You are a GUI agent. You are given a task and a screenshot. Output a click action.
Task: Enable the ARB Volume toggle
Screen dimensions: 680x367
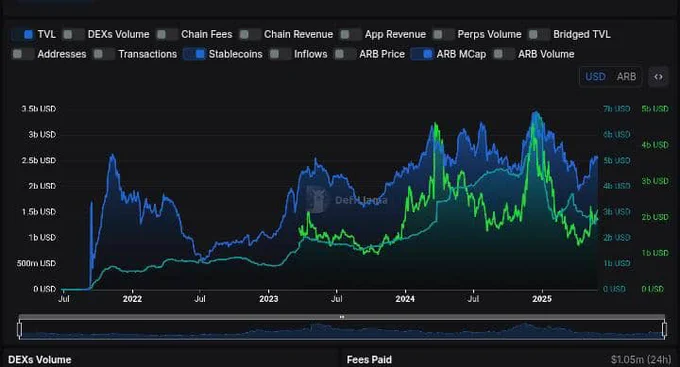[504, 54]
